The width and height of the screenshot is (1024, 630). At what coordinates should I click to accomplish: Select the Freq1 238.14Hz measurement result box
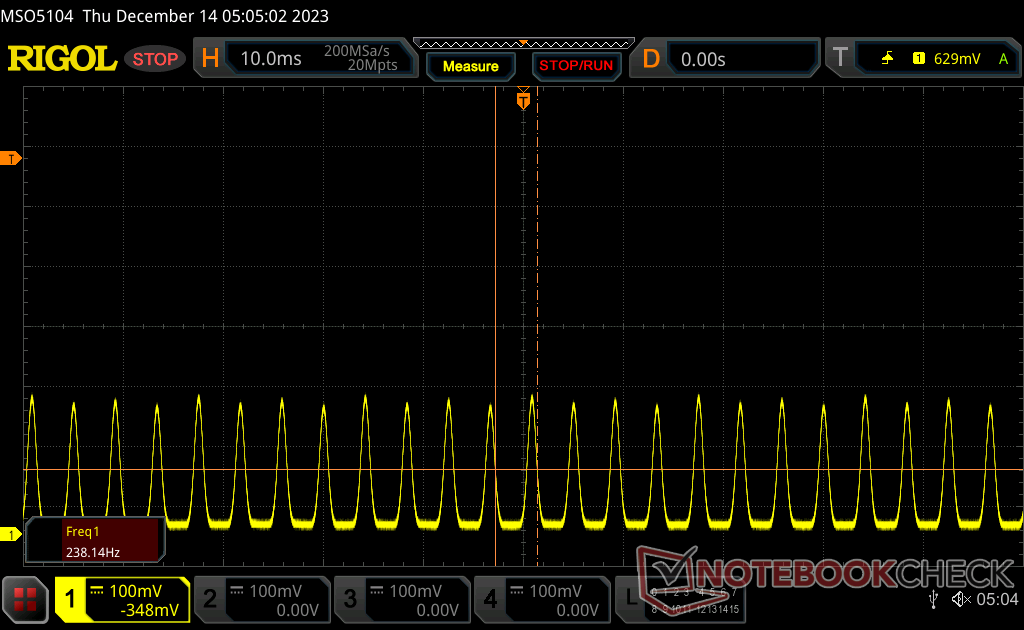coord(93,540)
